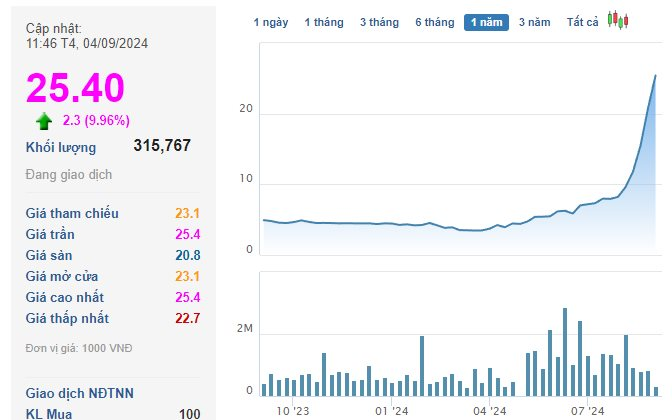Switch chart to candlestick view icon
Image resolution: width=672 pixels, height=420 pixels.
tap(618, 21)
